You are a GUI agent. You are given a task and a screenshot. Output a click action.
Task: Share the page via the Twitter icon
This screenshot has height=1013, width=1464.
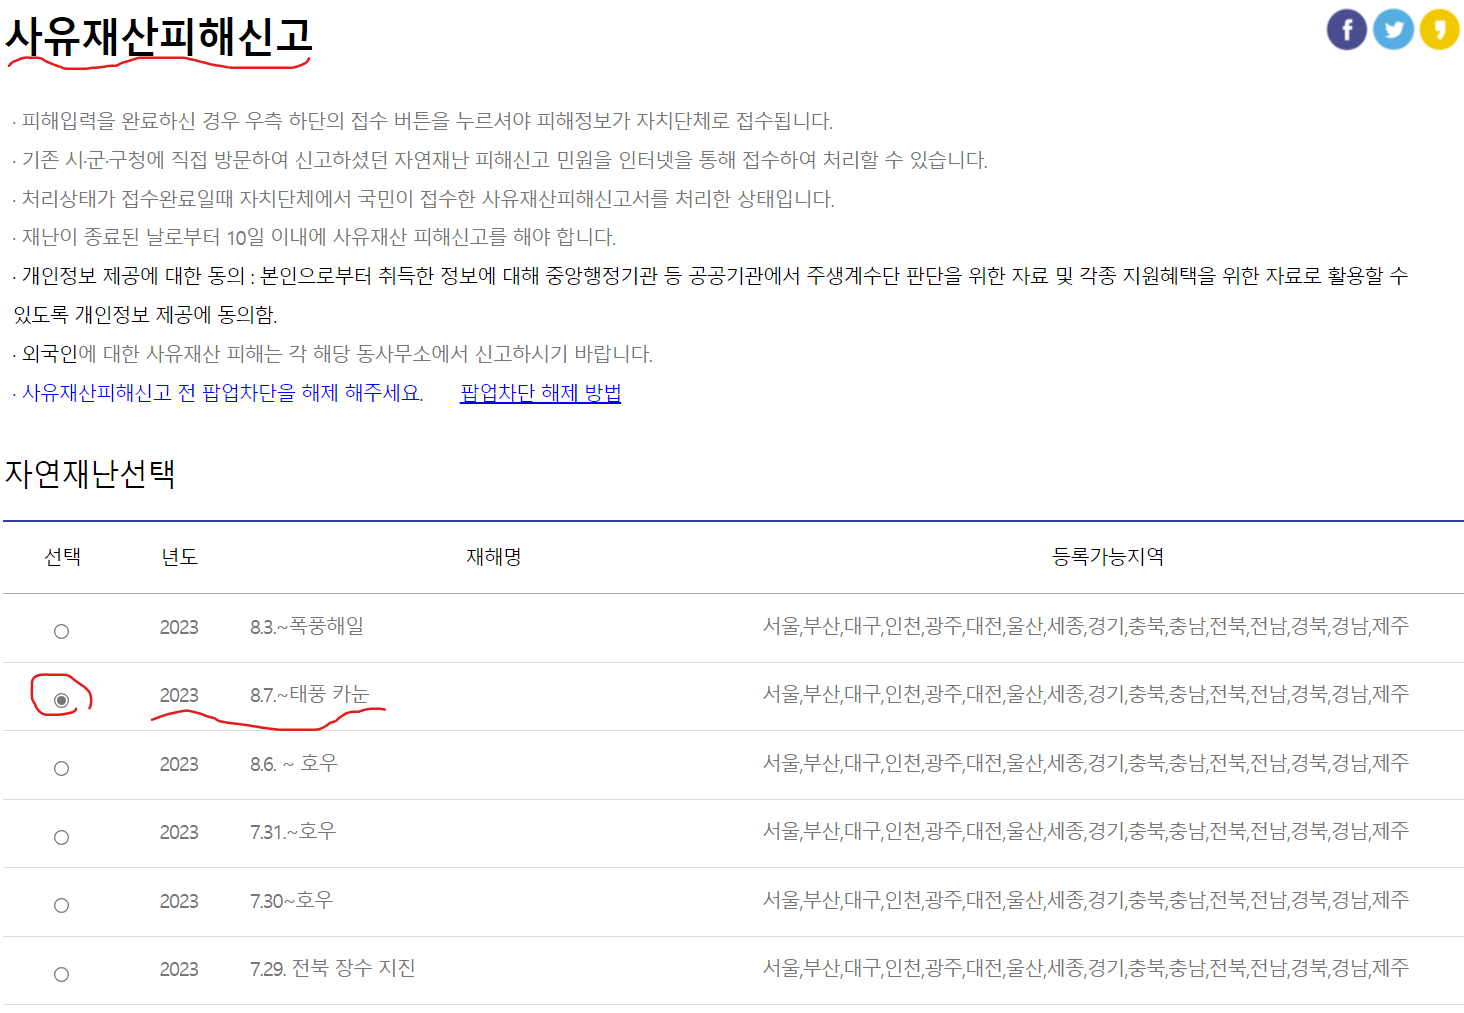point(1393,28)
